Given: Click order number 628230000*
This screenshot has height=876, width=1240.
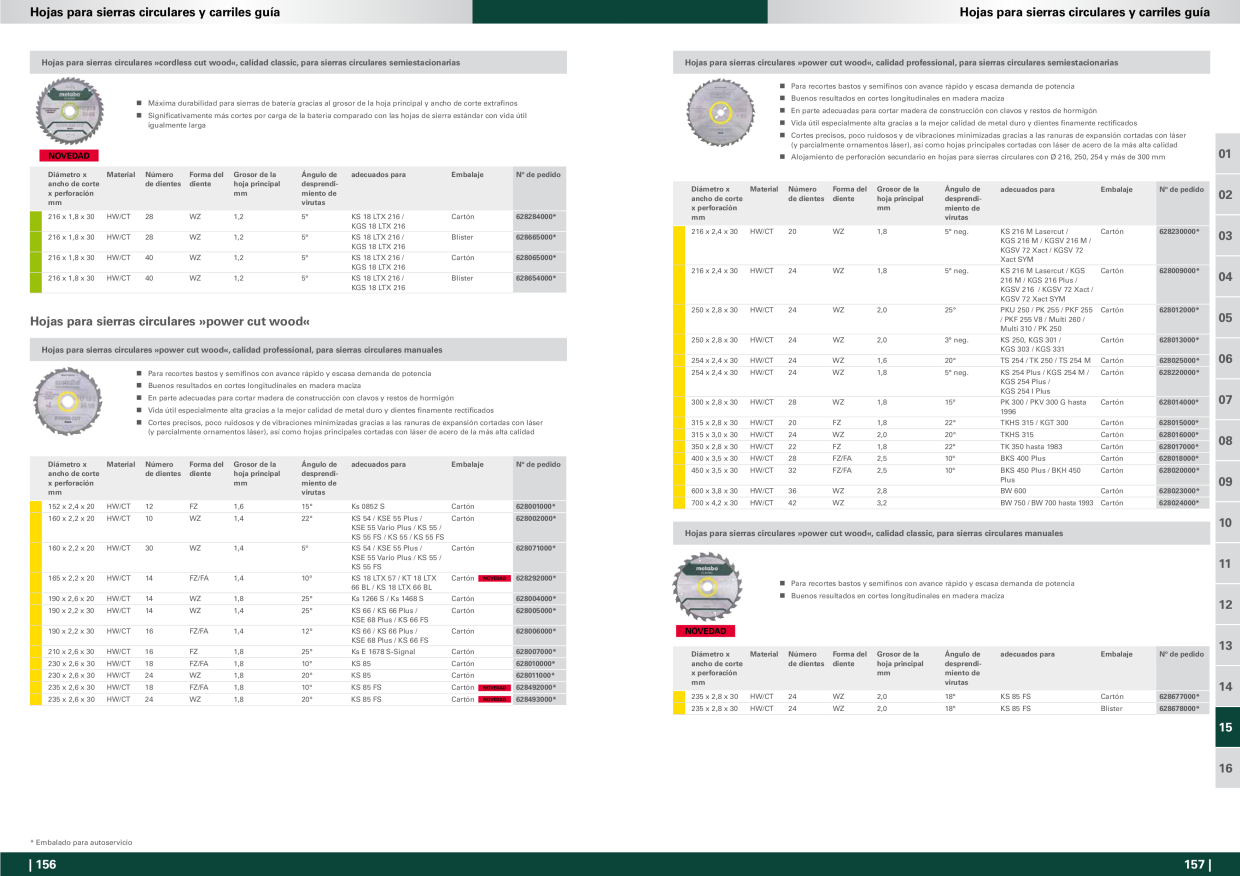Looking at the screenshot, I should pos(1179,231).
